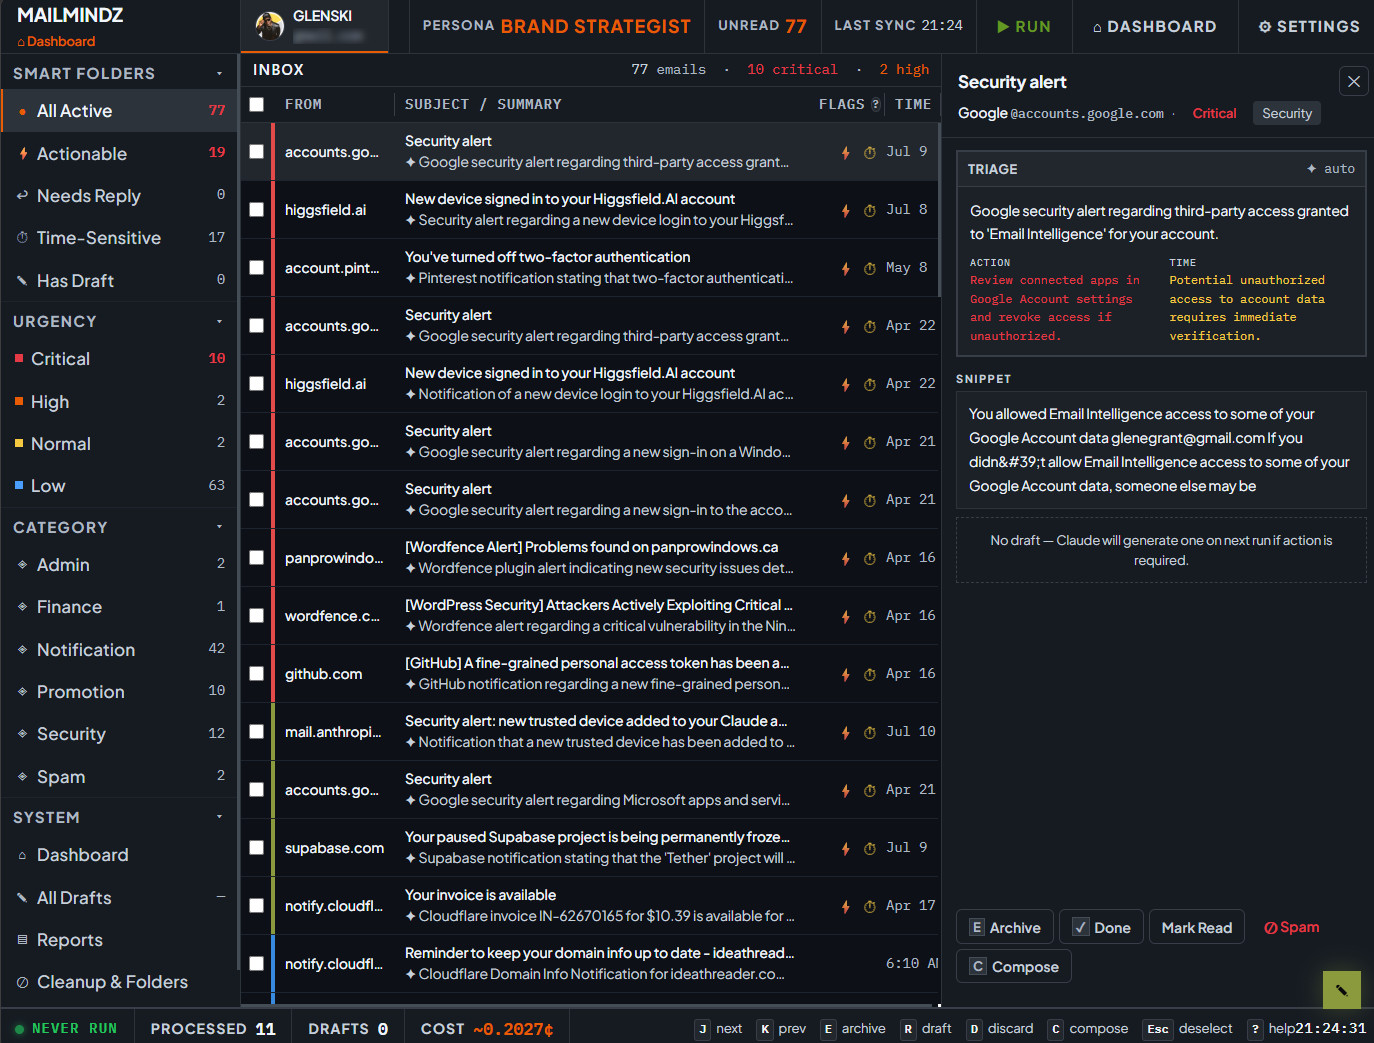Click the reply arrow icon beside Needs Reply
The height and width of the screenshot is (1043, 1374).
coord(22,196)
